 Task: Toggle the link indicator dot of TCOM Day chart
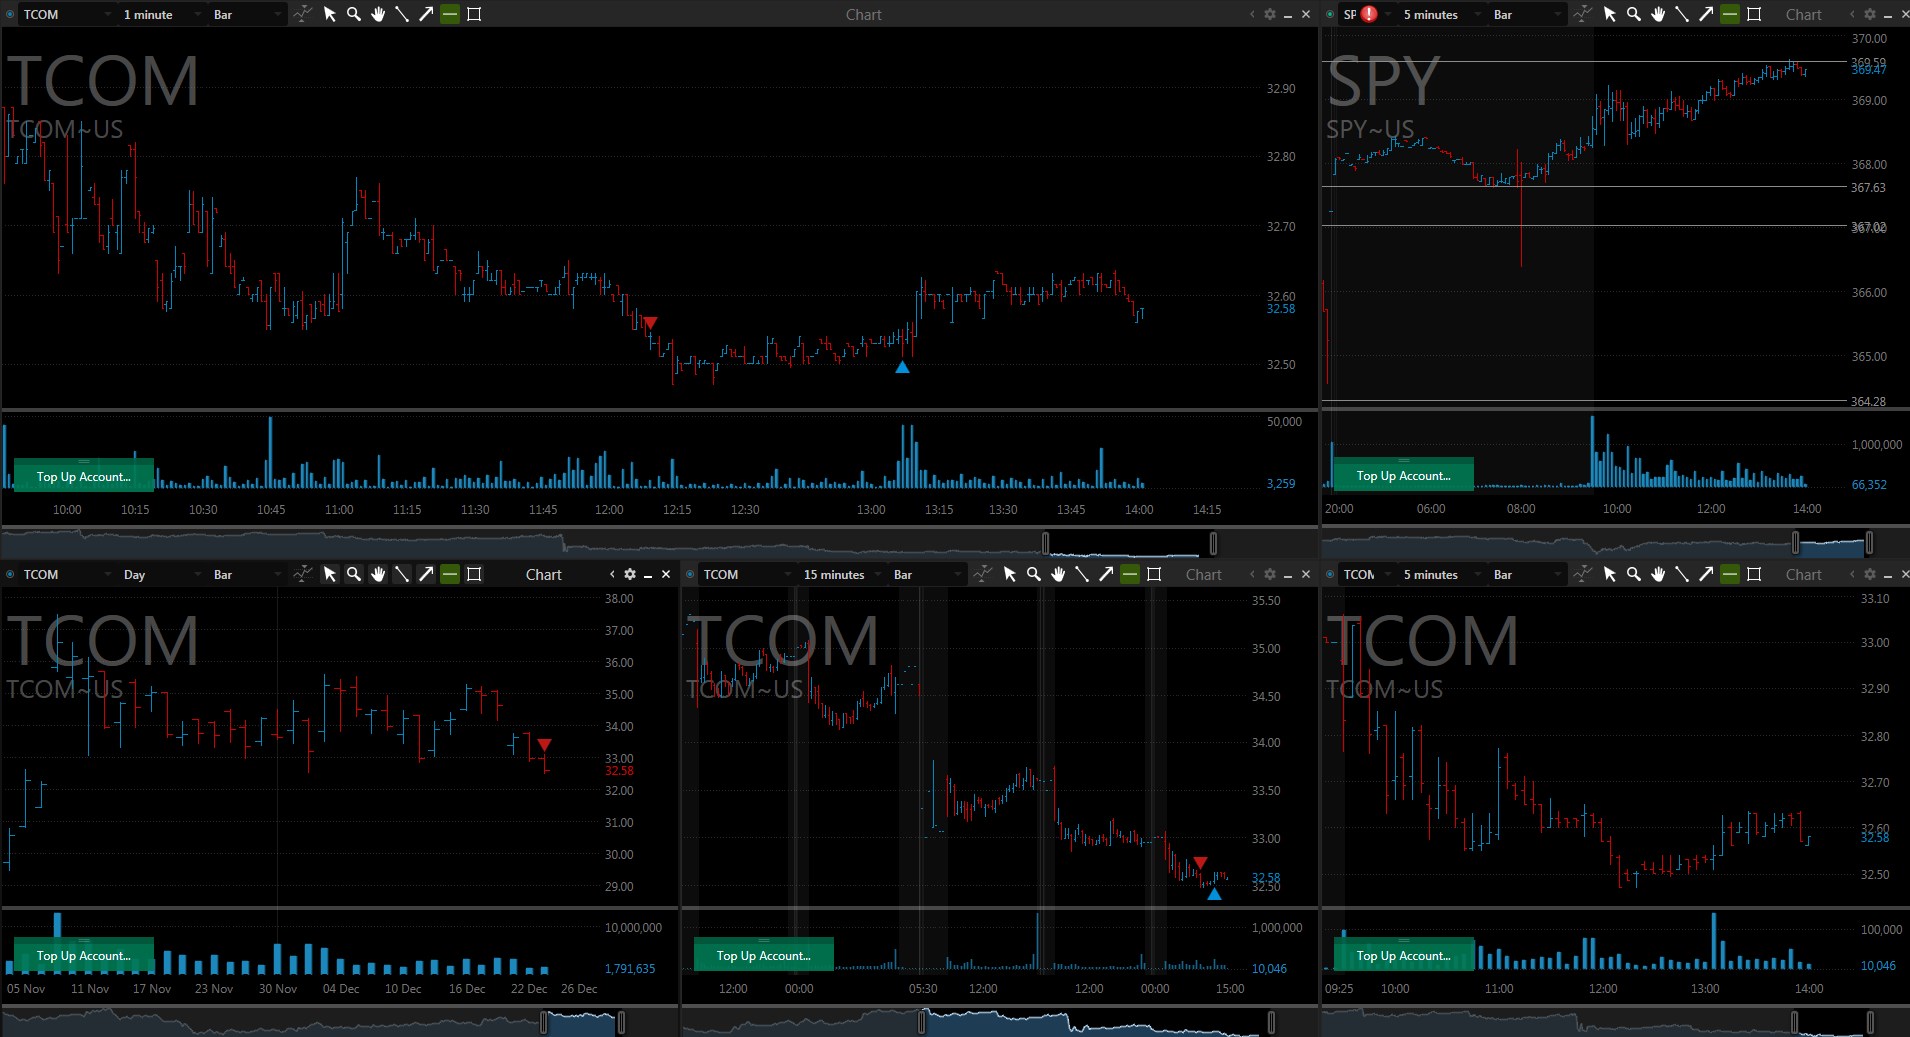[11, 574]
